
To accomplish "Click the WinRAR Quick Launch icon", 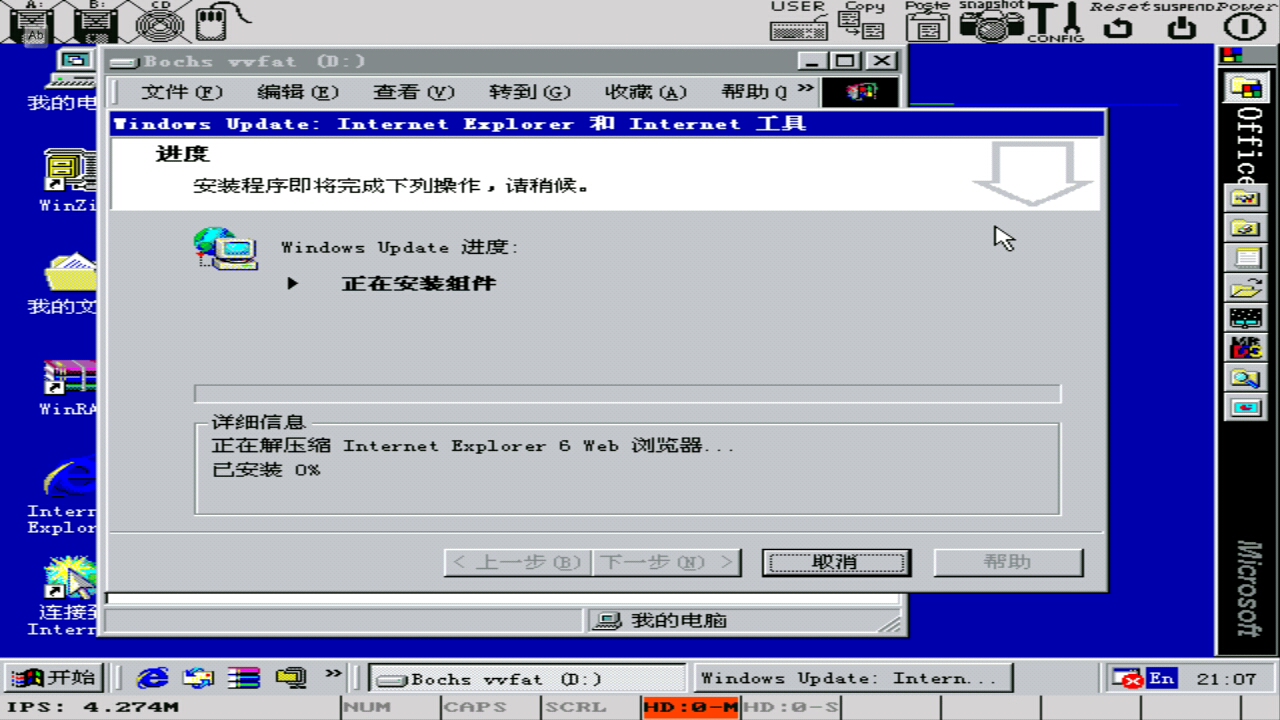I will click(x=244, y=678).
